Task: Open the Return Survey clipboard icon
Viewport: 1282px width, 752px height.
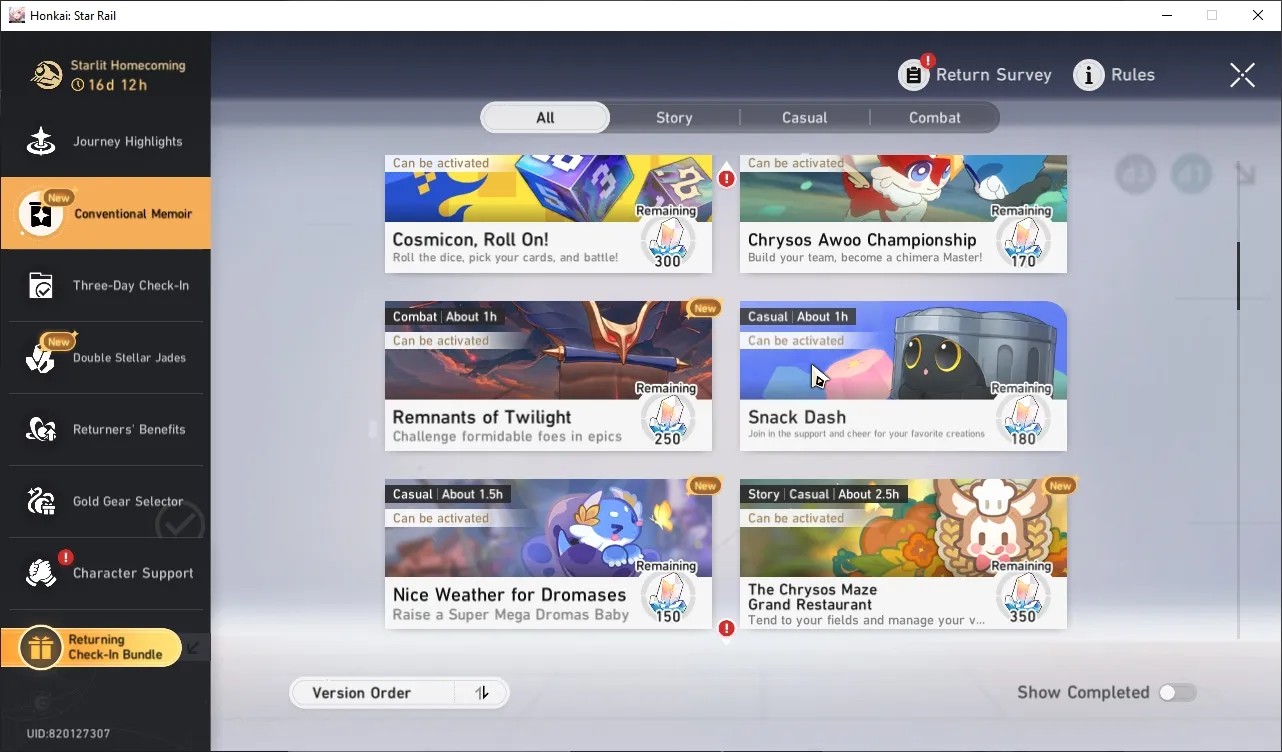Action: [913, 75]
